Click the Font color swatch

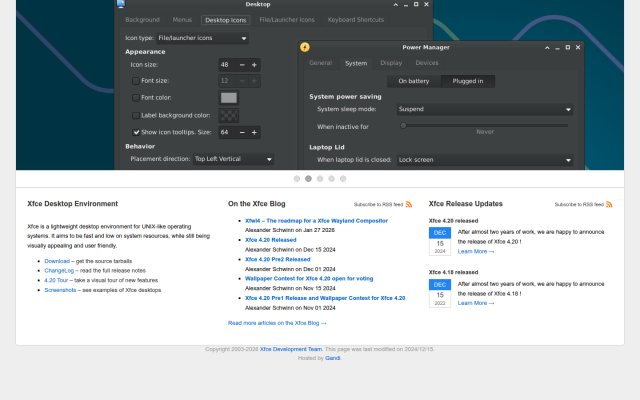[229, 98]
